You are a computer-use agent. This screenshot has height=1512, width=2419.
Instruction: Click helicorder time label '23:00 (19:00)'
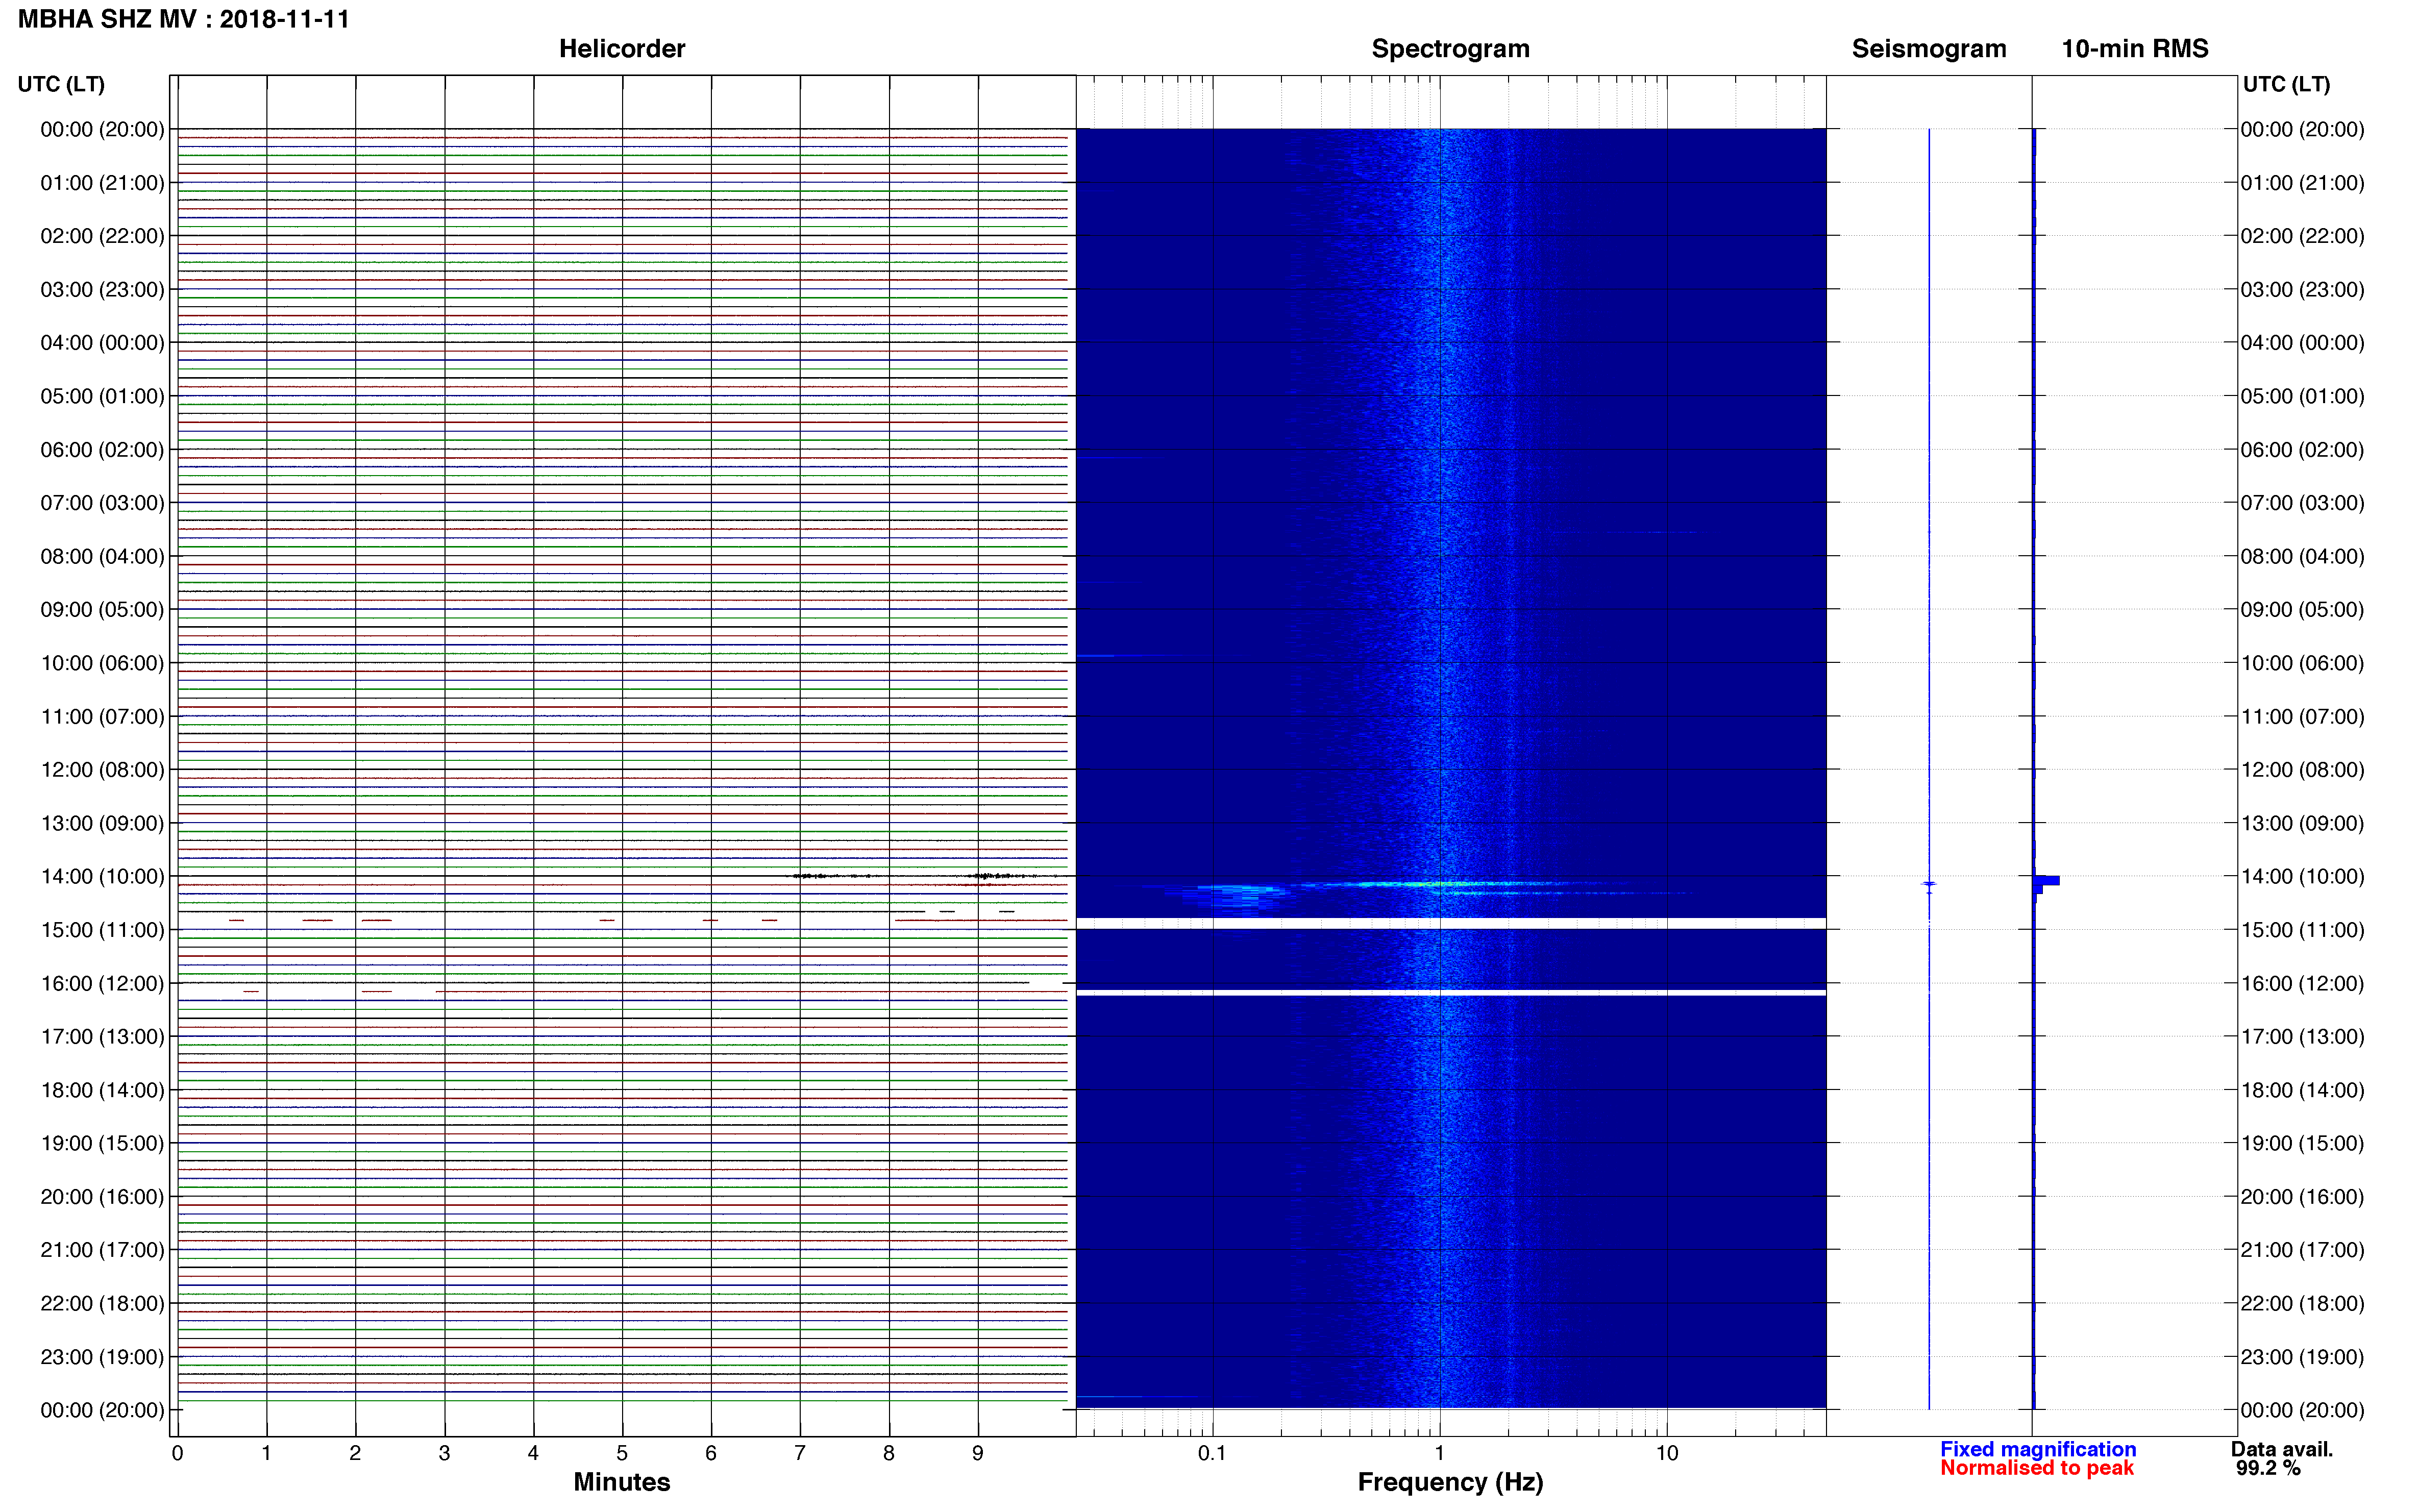pos(102,1357)
